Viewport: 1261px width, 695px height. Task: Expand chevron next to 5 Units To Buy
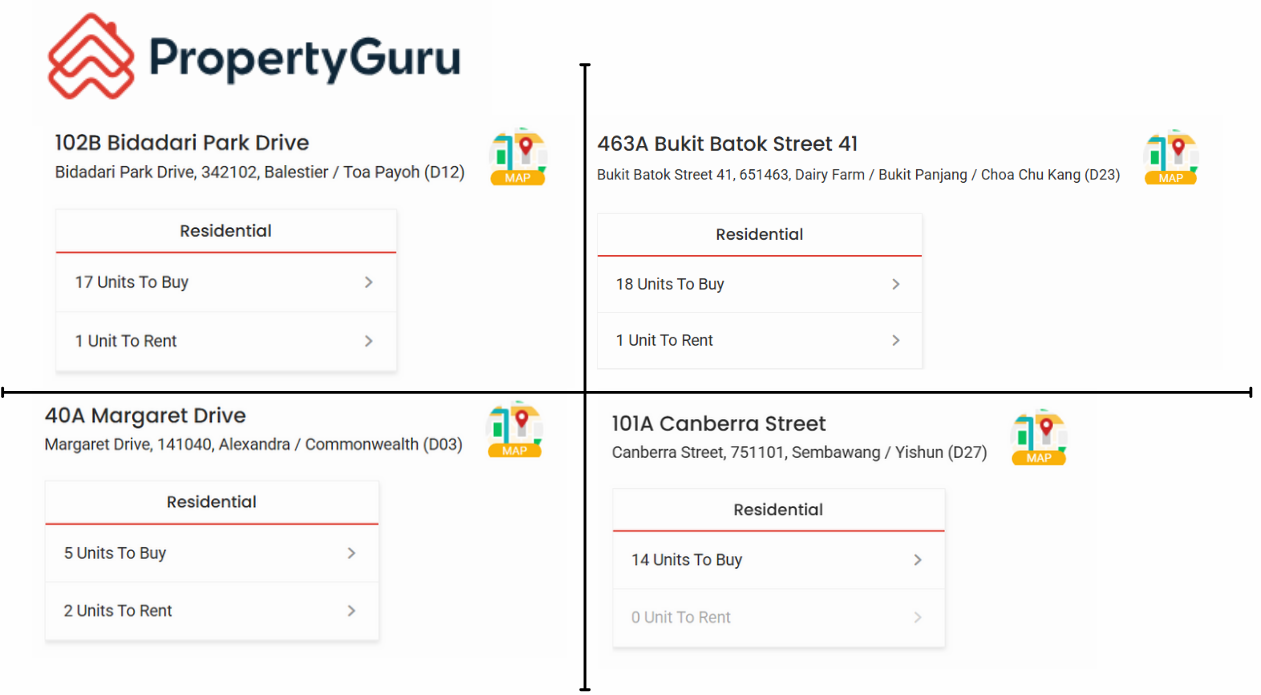coord(351,553)
